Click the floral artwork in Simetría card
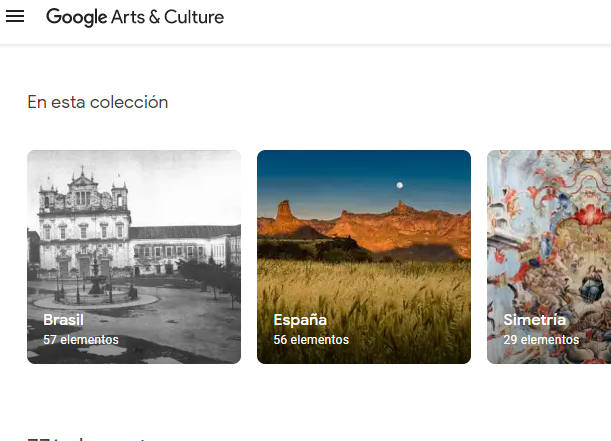 (x=550, y=220)
